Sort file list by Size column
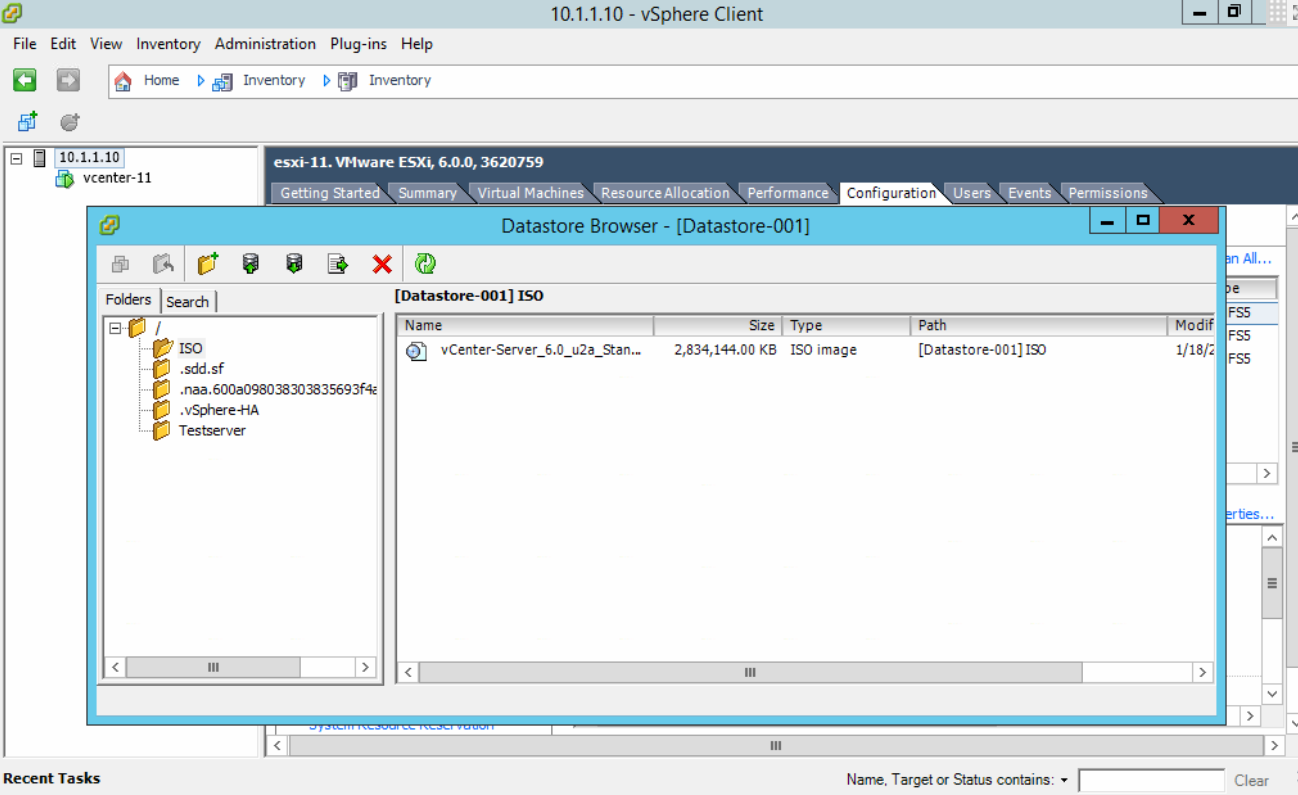Image resolution: width=1298 pixels, height=795 pixels. click(717, 325)
